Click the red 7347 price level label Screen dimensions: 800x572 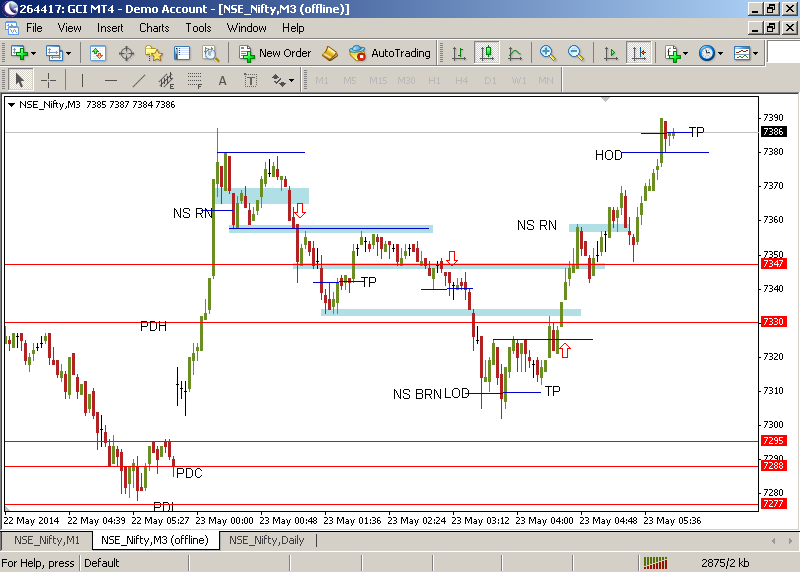click(x=773, y=264)
